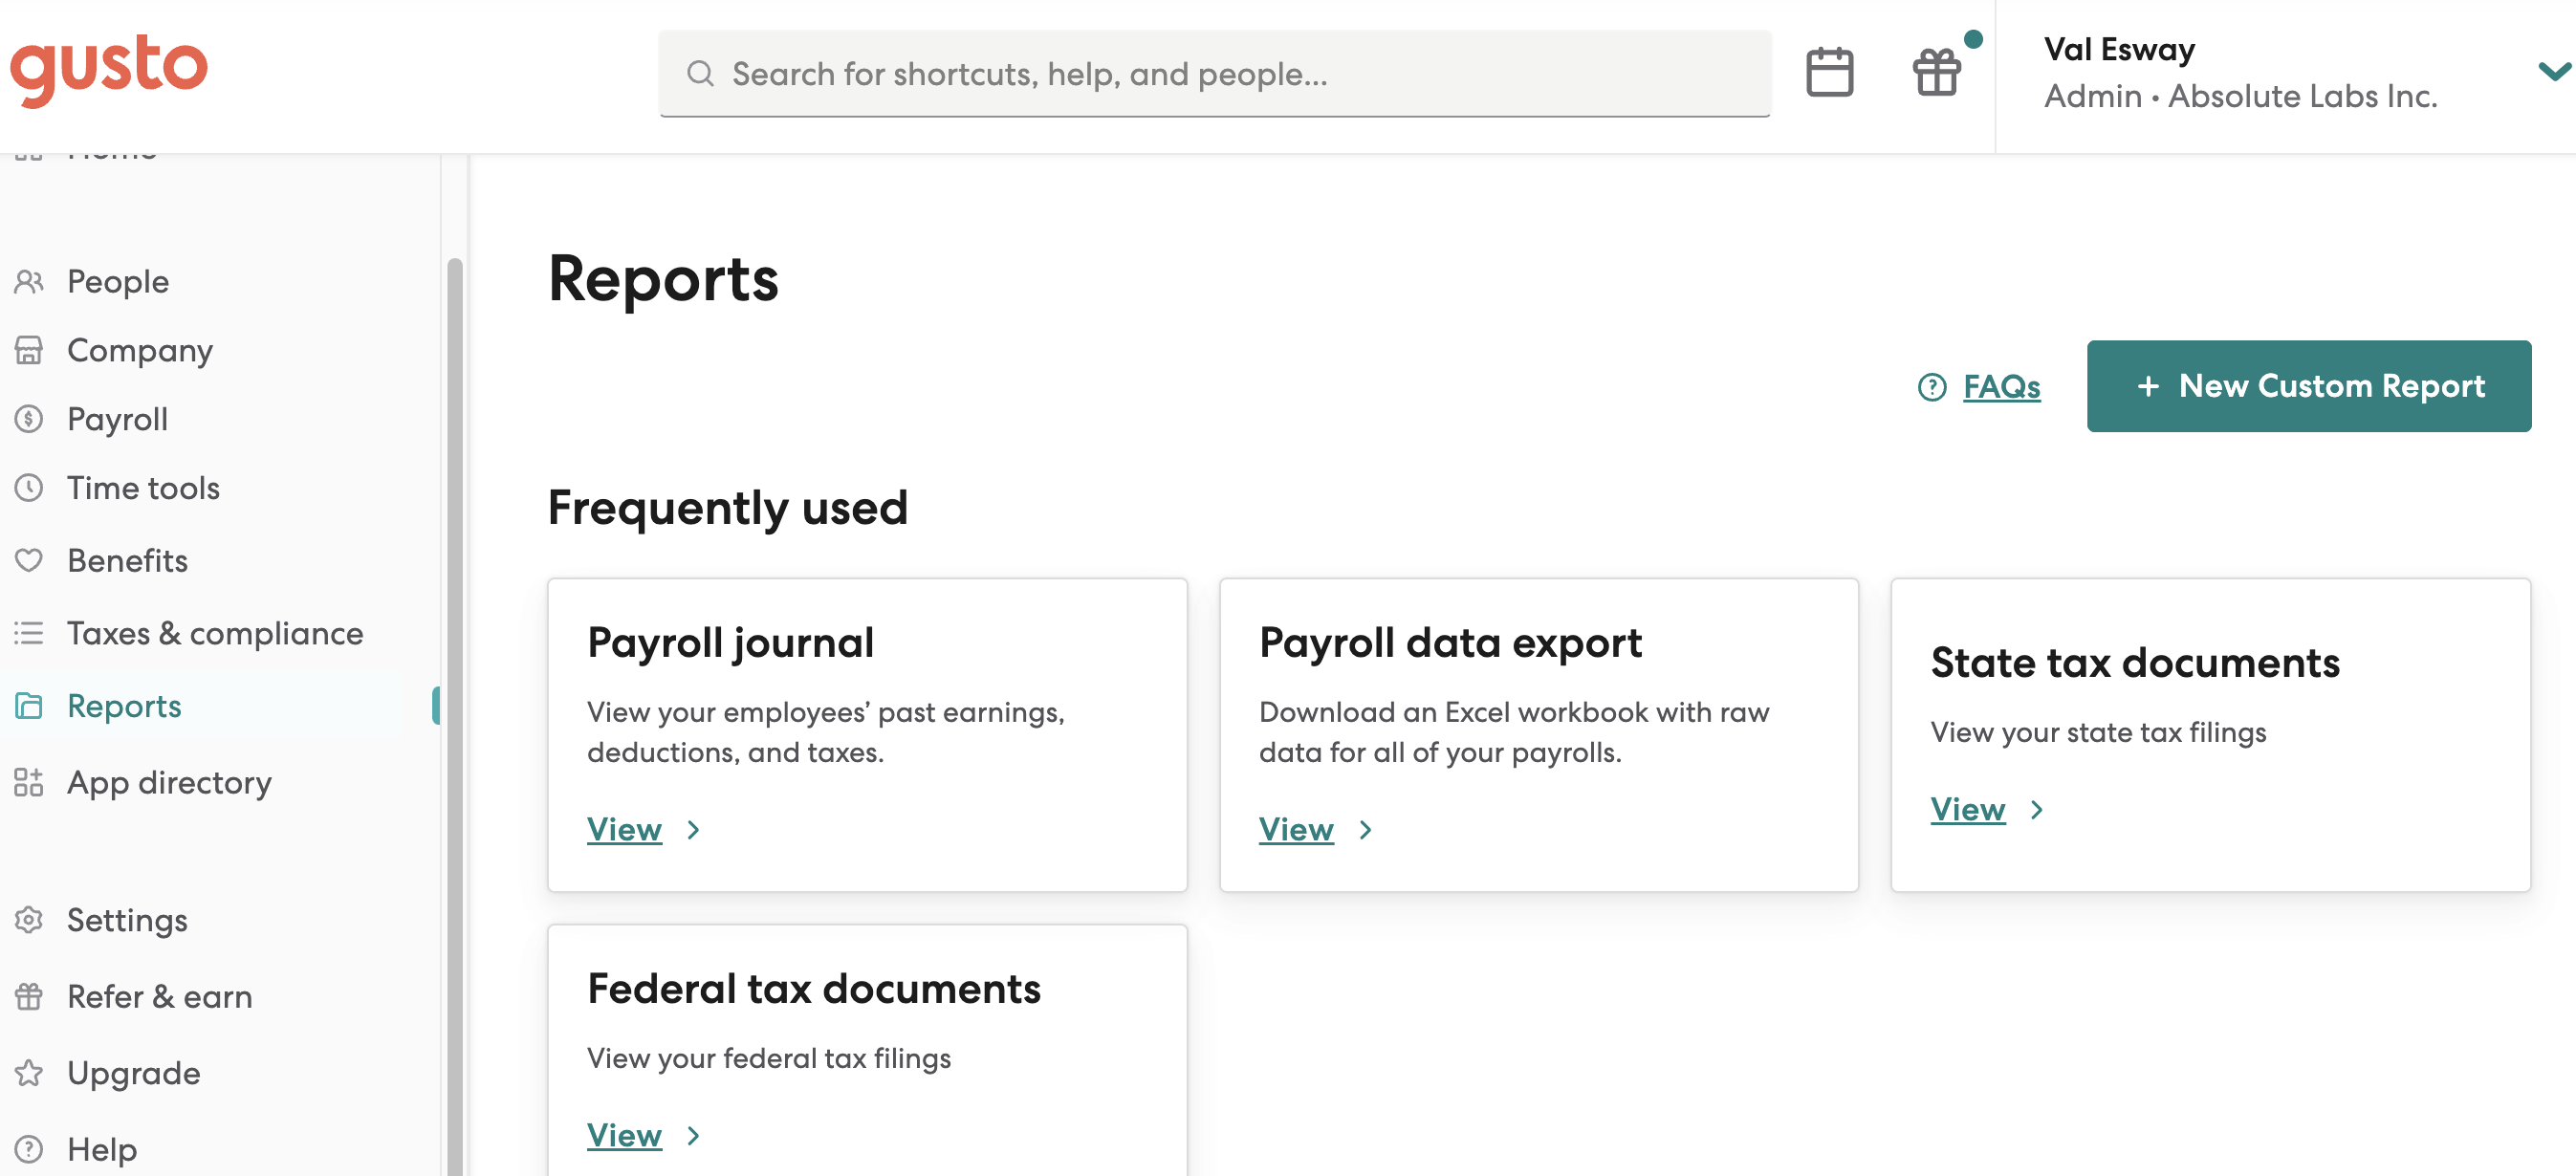Click chevron next to Payroll journal View
The image size is (2576, 1176).
tap(694, 830)
